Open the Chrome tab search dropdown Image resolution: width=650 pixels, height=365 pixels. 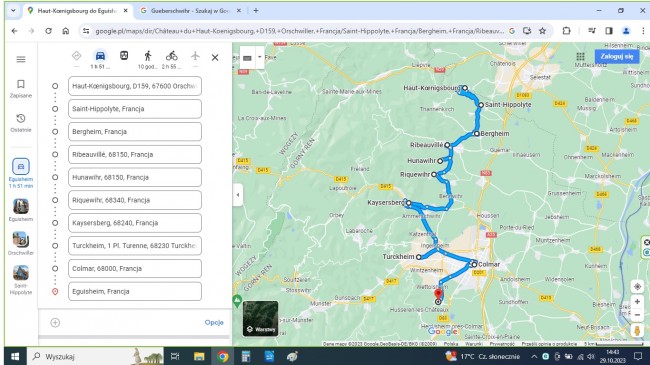pyautogui.click(x=13, y=11)
